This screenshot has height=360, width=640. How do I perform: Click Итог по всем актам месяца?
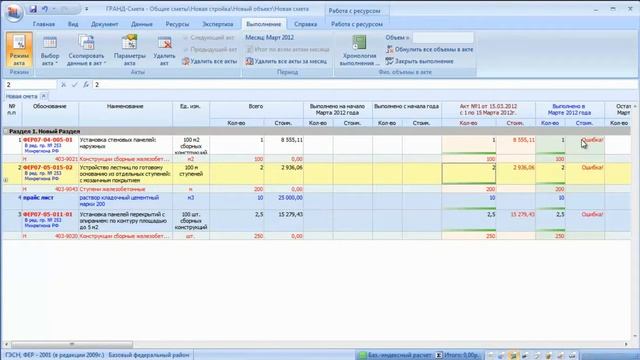click(x=288, y=49)
